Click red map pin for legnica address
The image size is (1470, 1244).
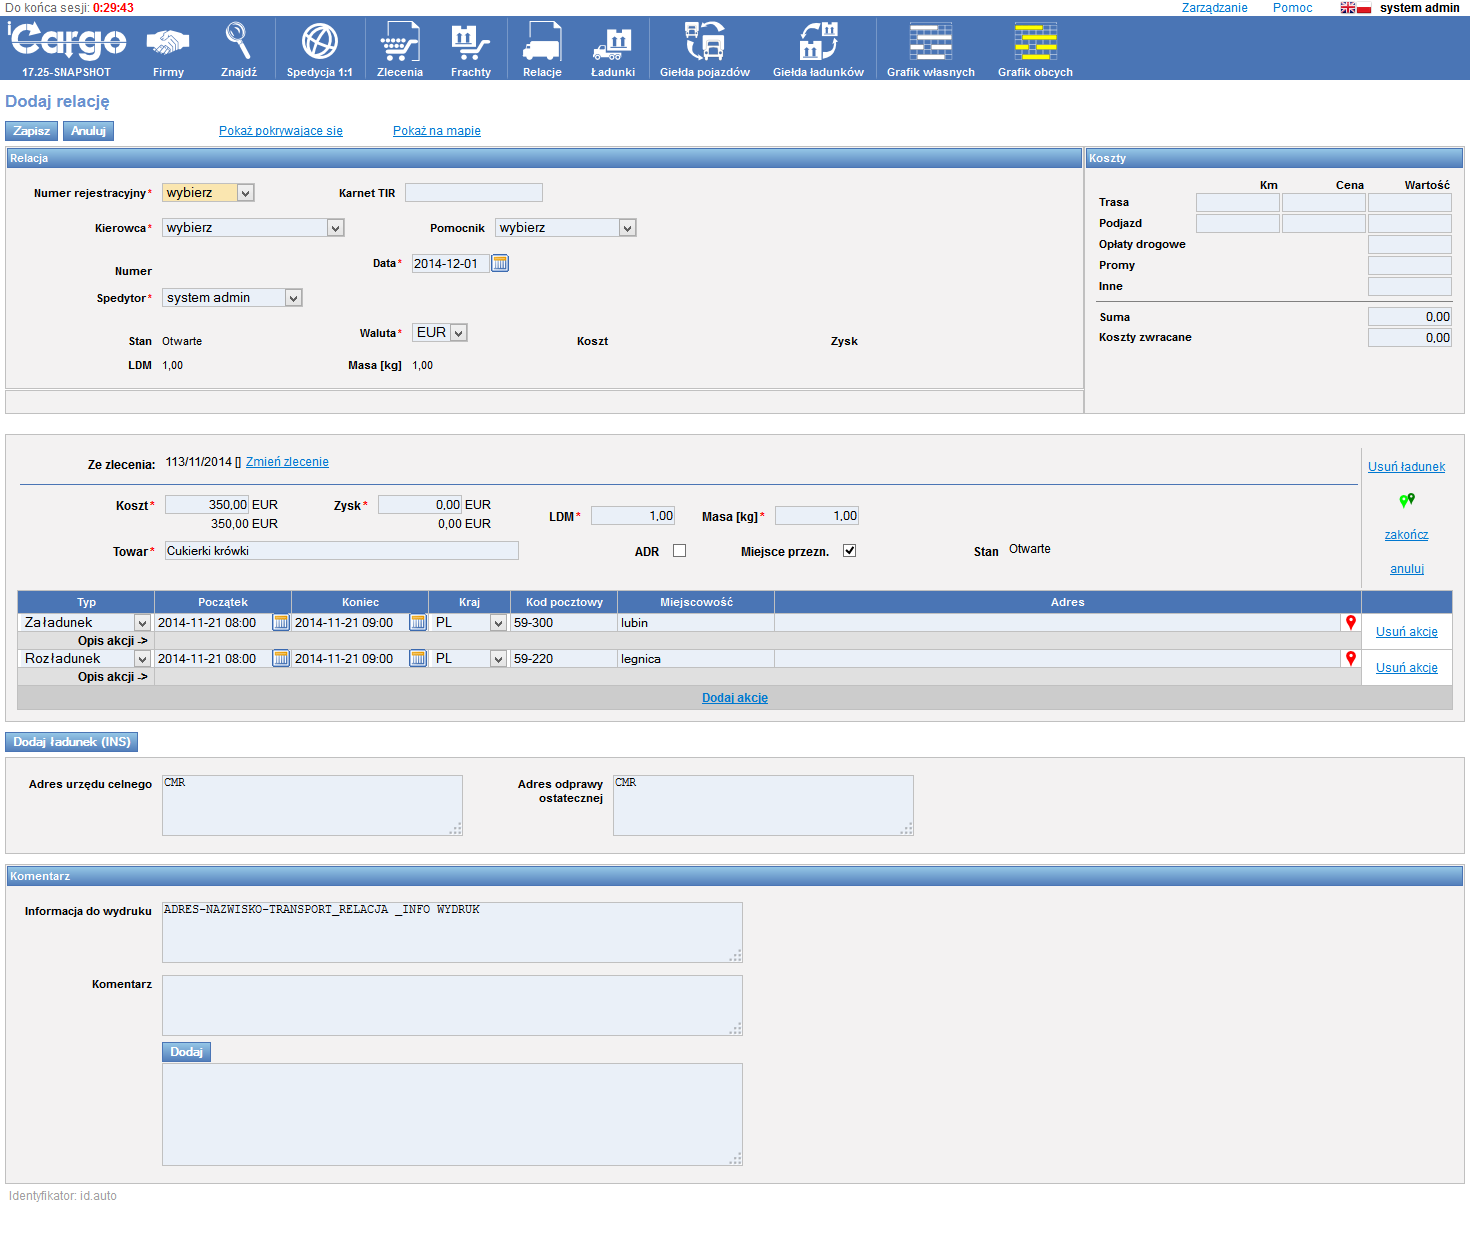point(1351,658)
